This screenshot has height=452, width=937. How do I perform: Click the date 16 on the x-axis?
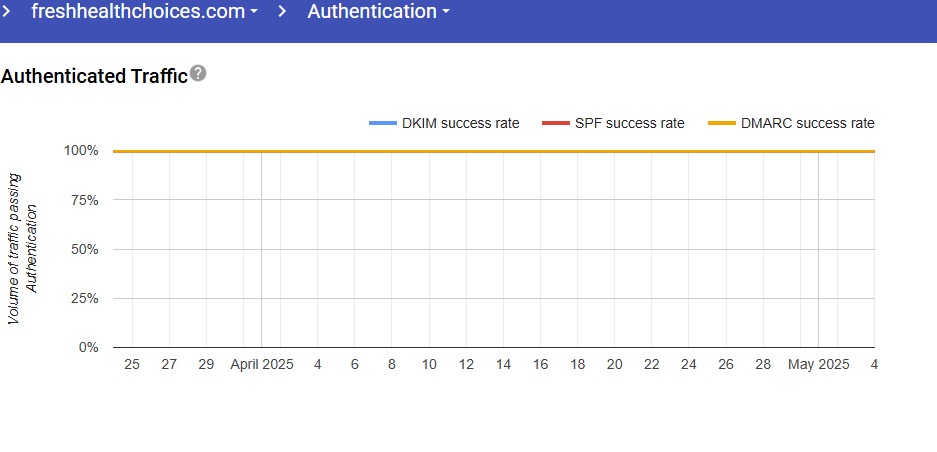click(x=540, y=365)
